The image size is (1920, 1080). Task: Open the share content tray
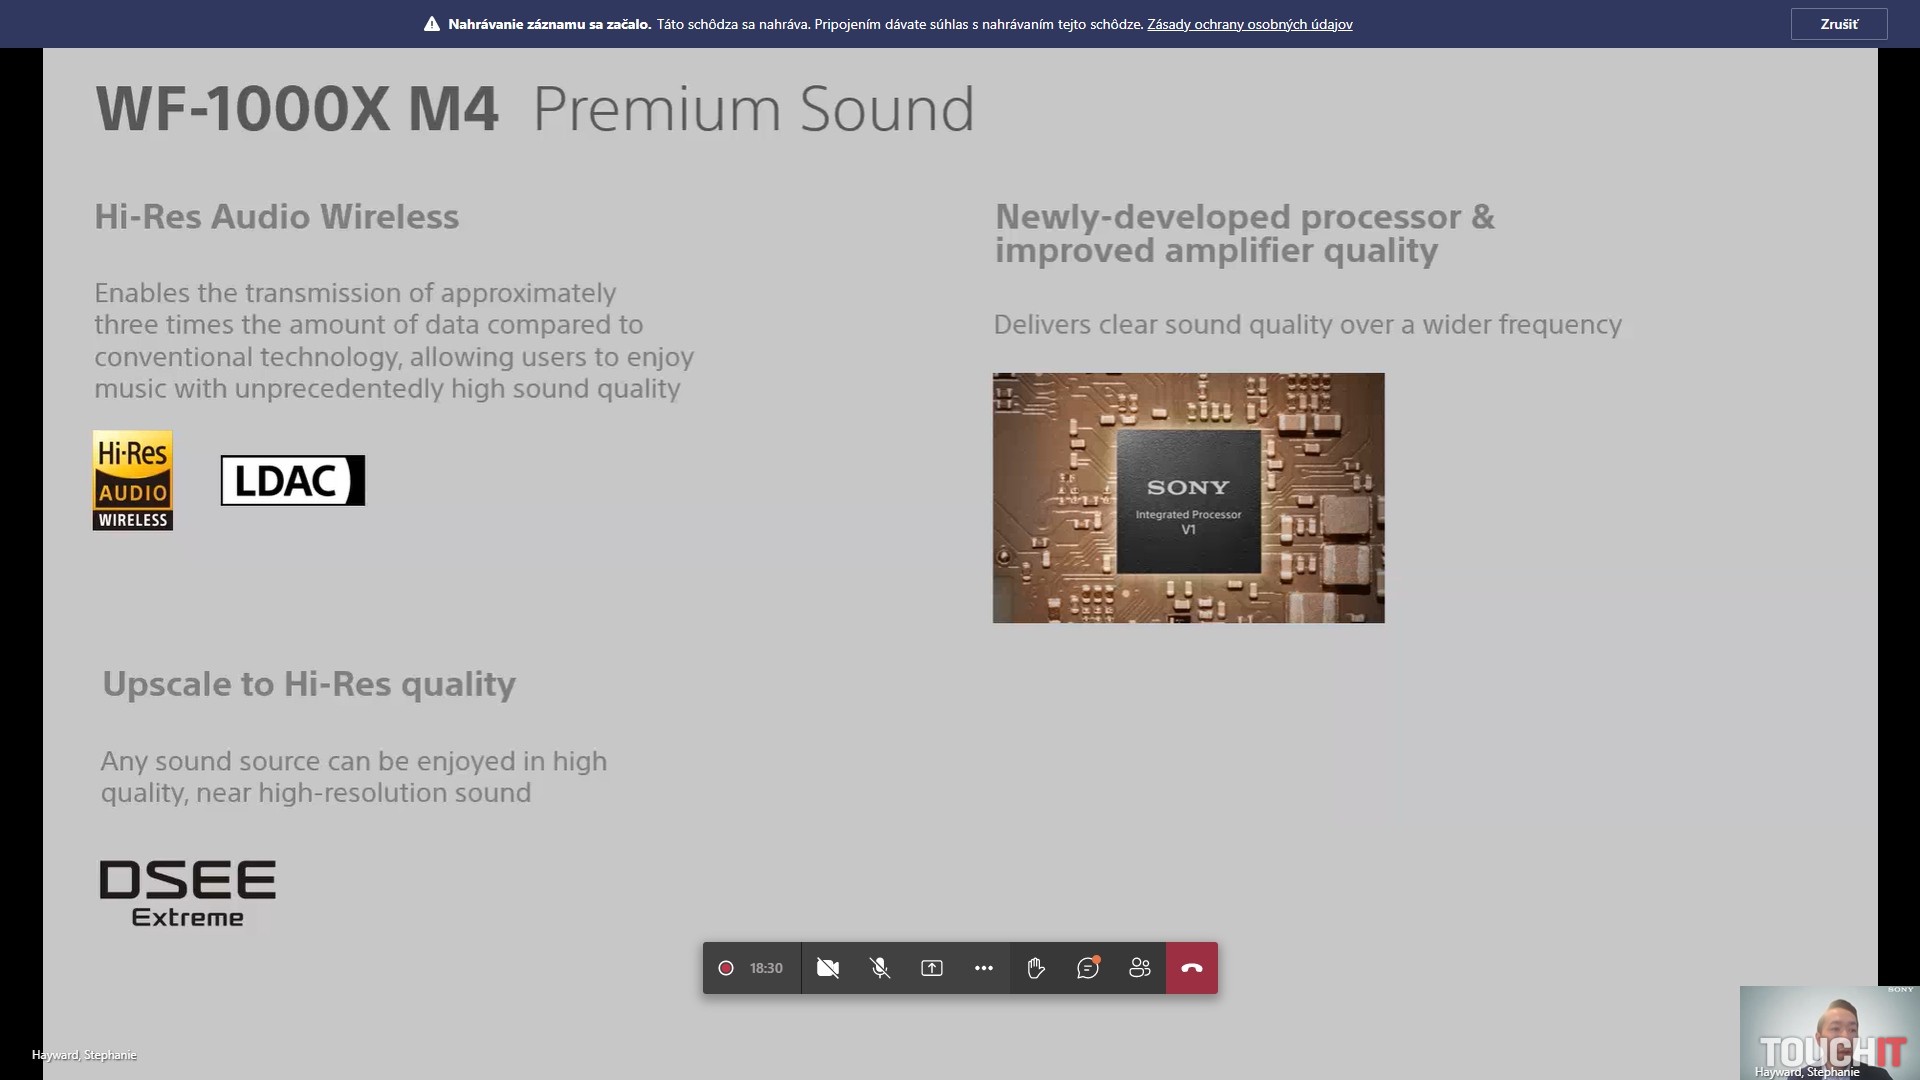[x=932, y=968]
